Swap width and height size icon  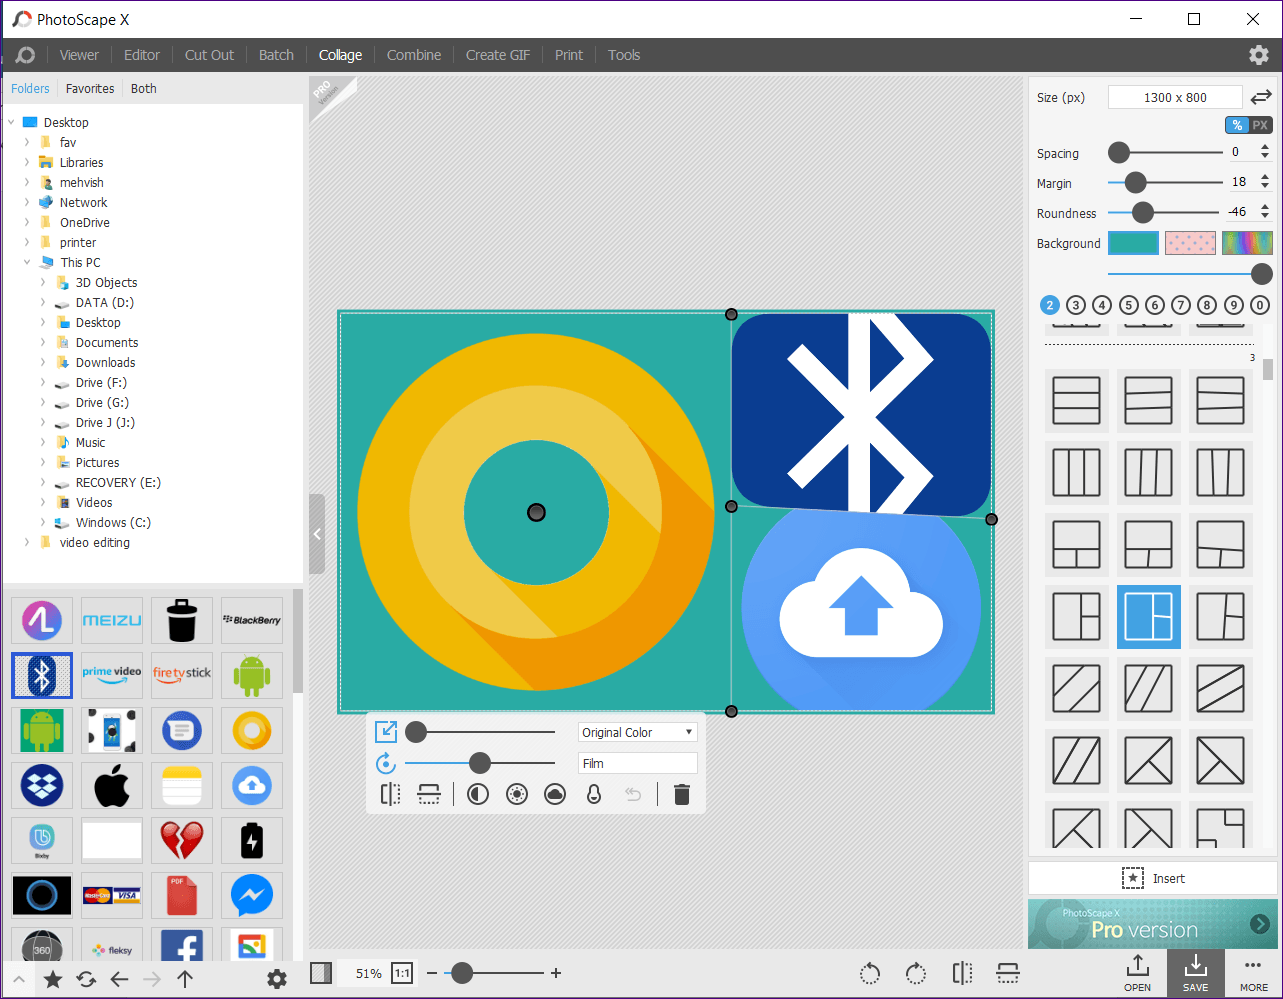[x=1261, y=97]
